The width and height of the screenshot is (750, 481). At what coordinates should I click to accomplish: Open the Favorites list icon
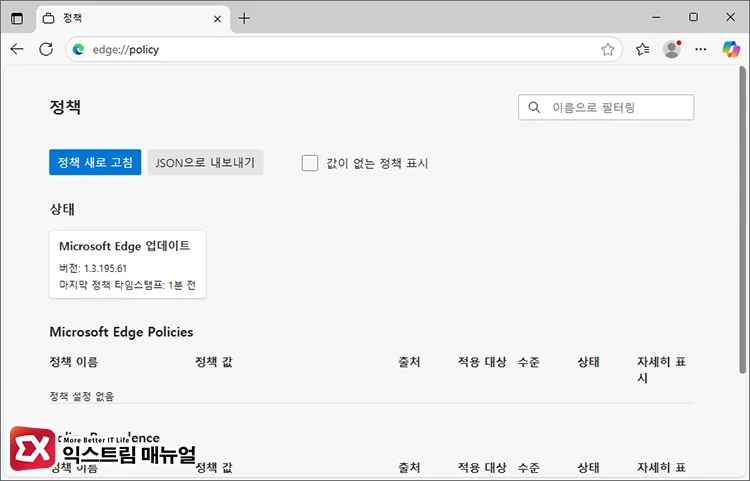pyautogui.click(x=642, y=49)
